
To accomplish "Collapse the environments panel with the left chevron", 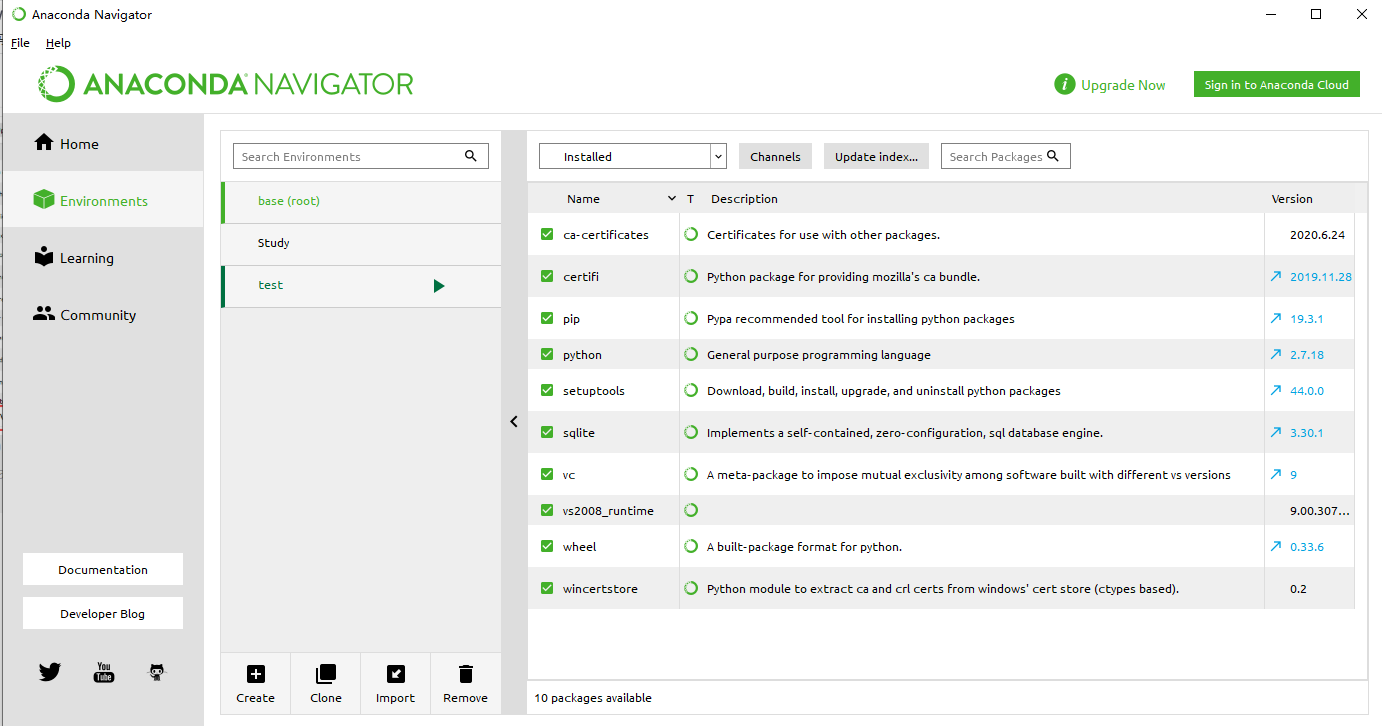I will tap(514, 422).
